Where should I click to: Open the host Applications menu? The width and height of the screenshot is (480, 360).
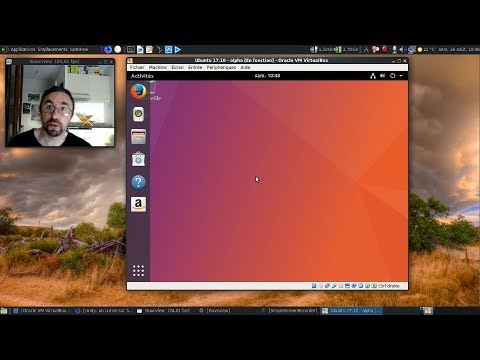pos(23,49)
